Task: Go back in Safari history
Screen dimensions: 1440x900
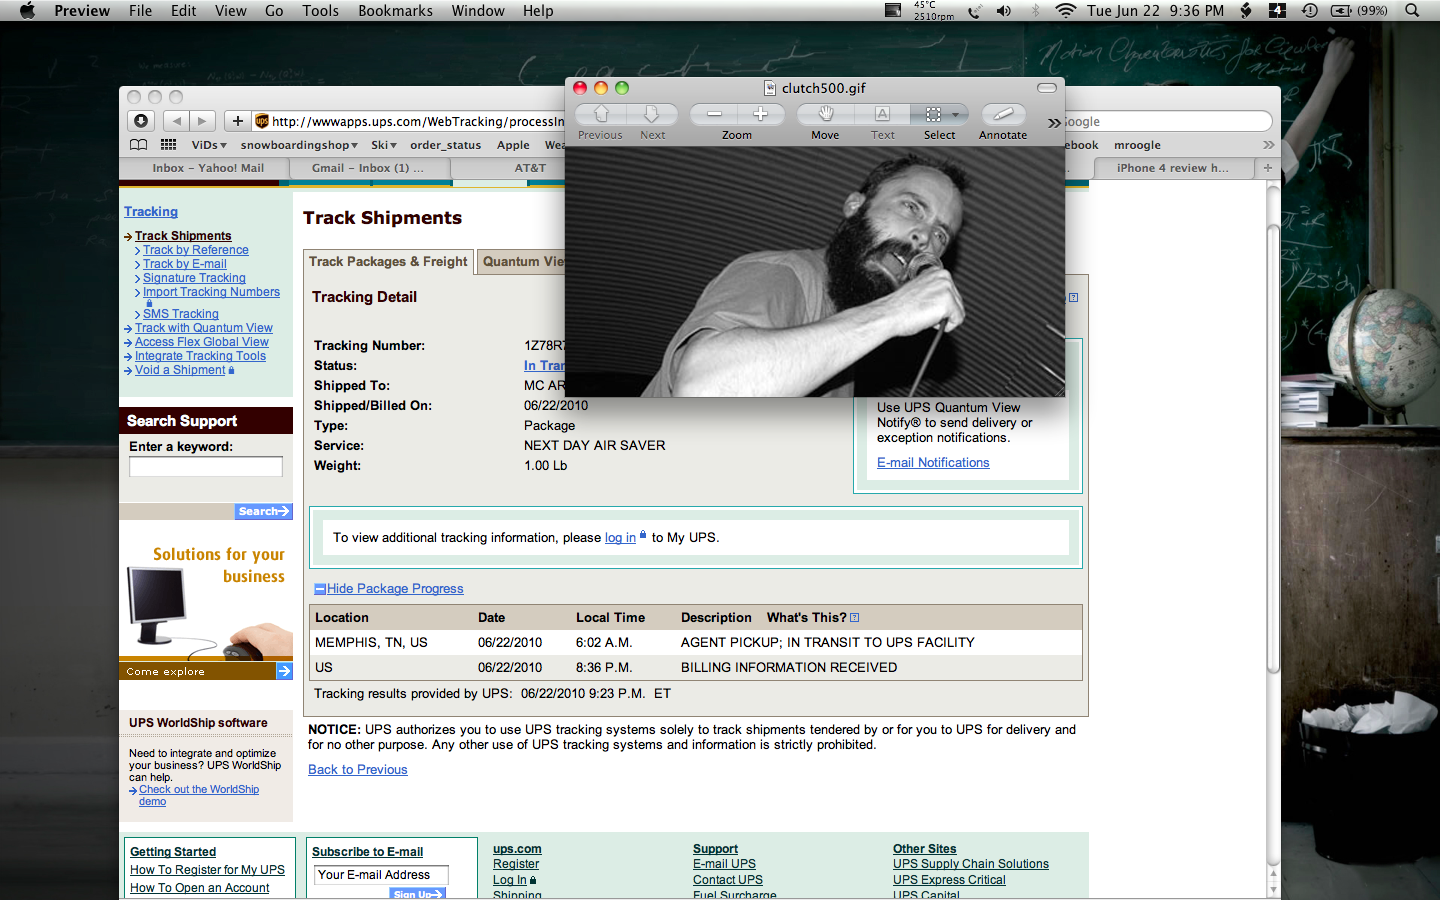Action: pos(177,121)
